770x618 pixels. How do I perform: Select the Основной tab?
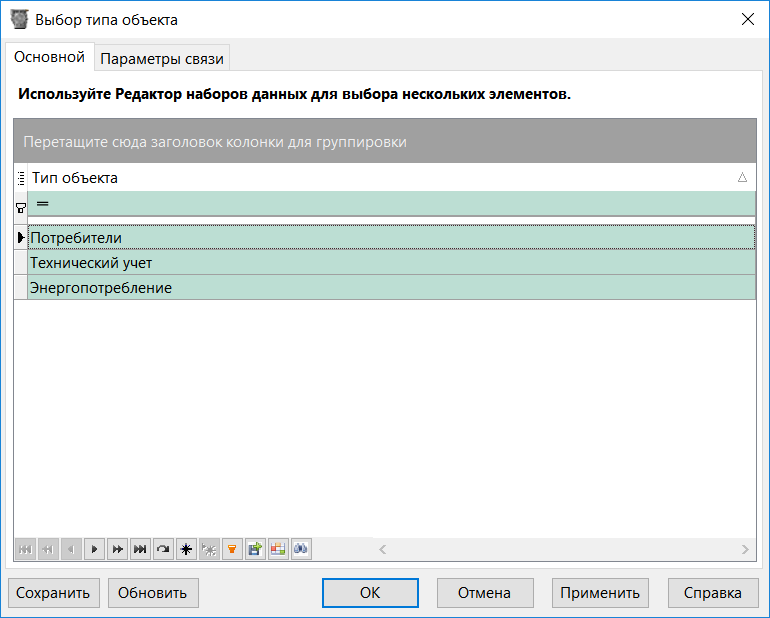(x=49, y=58)
